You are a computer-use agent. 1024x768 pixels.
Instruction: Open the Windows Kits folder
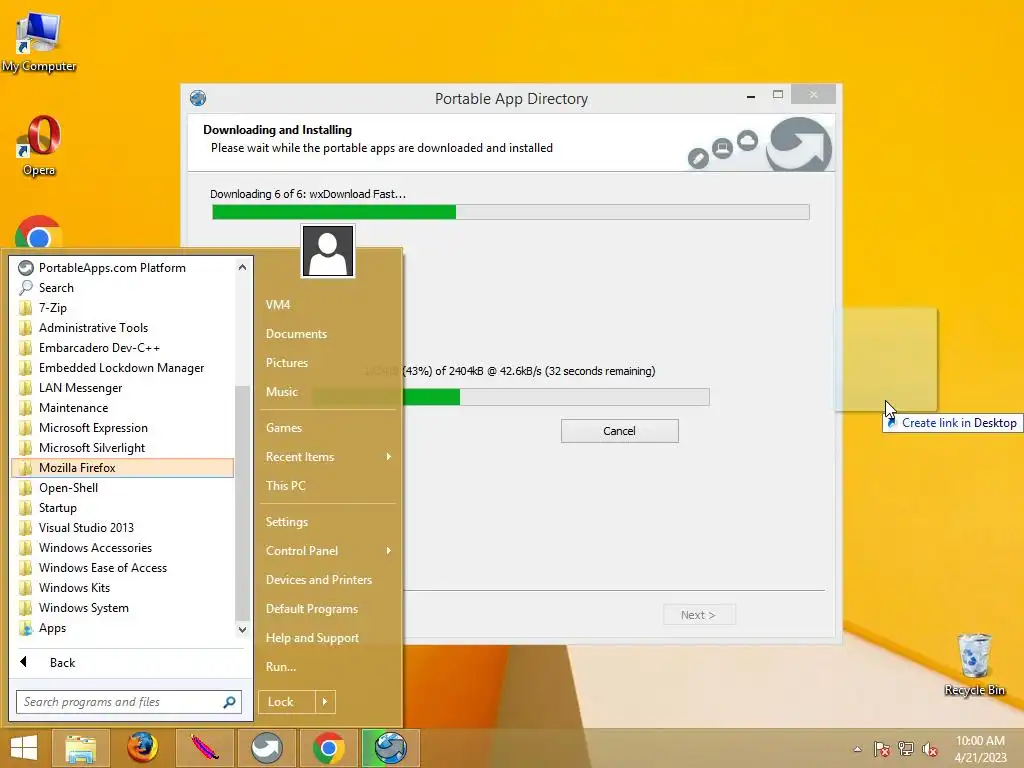pos(123,588)
